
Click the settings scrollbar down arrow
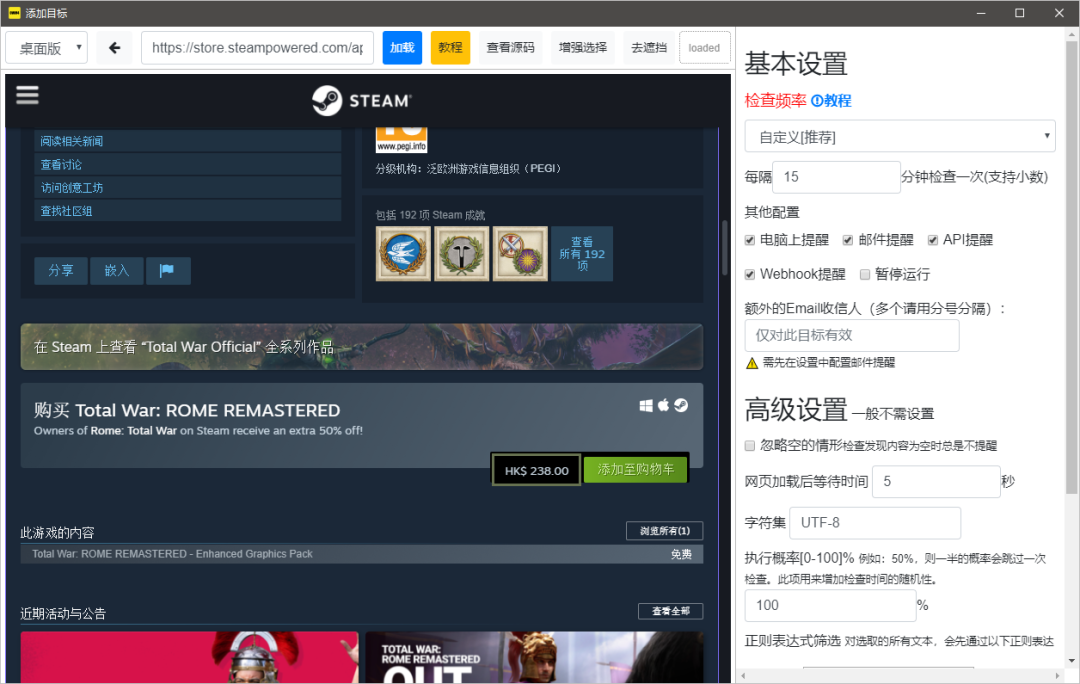1071,661
